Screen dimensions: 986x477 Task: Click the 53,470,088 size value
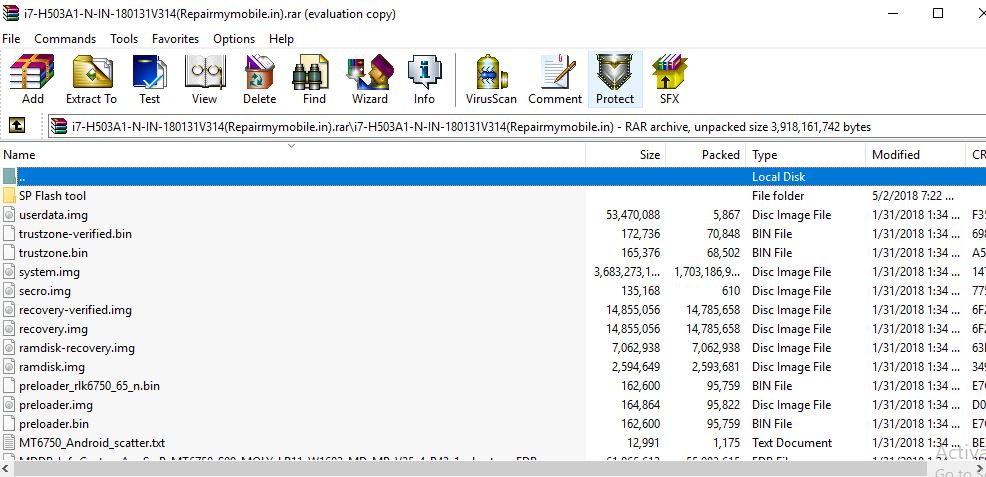point(633,215)
